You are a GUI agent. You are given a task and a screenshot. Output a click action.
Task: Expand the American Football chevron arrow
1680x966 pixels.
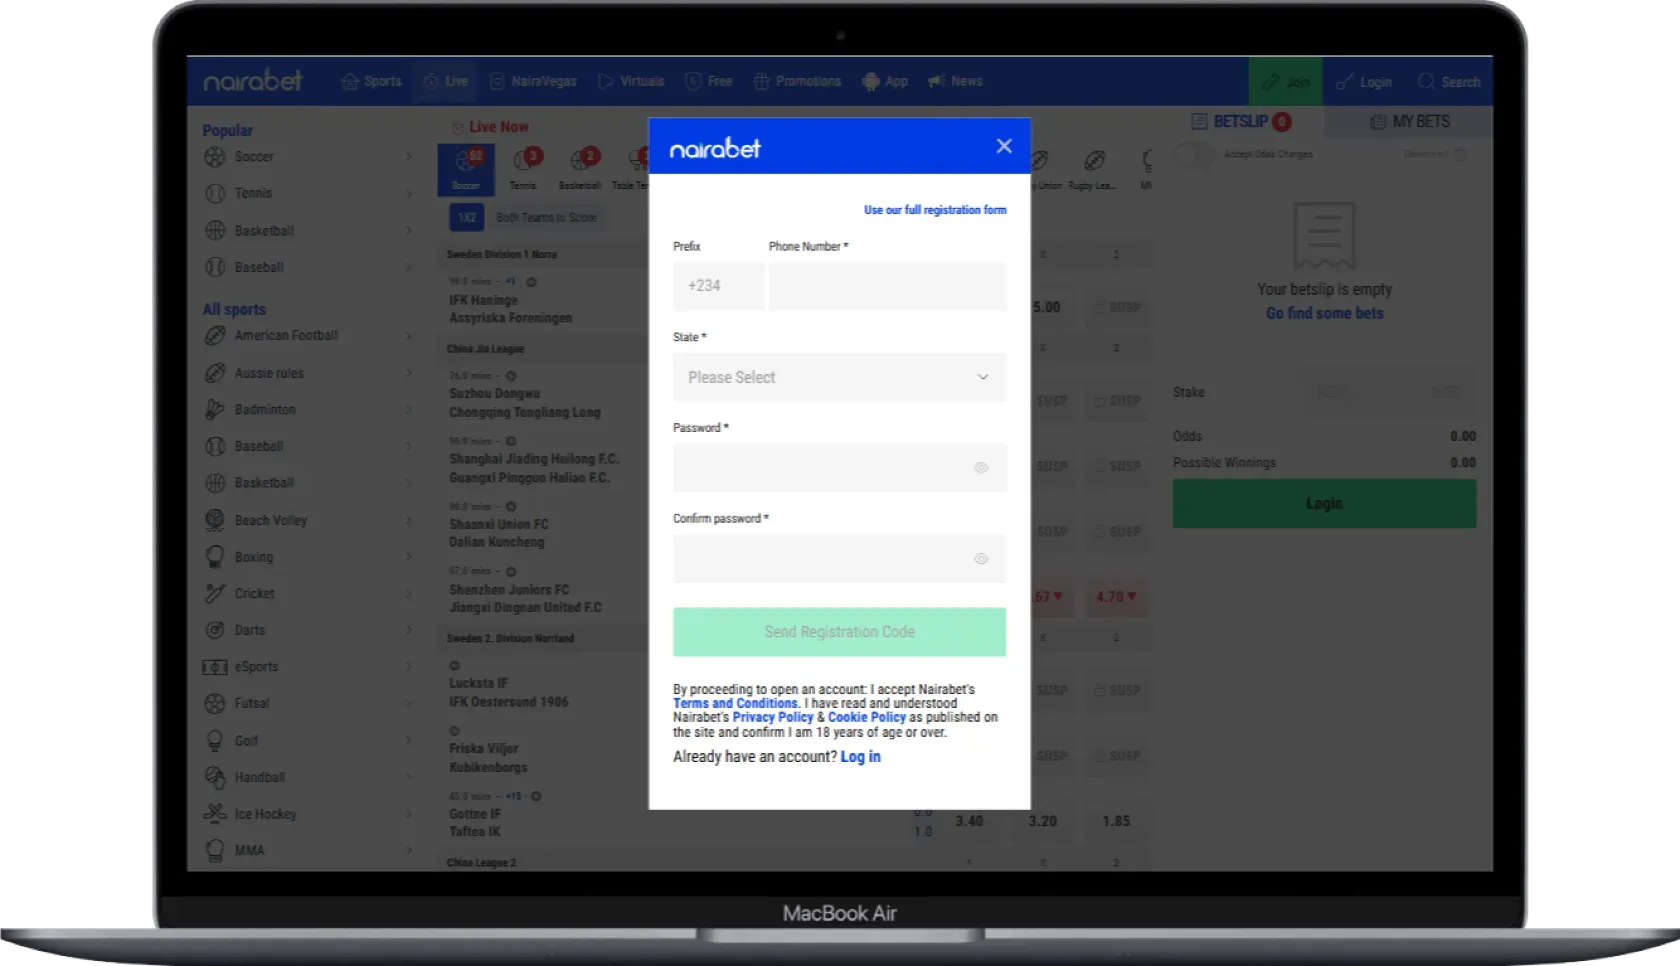409,336
